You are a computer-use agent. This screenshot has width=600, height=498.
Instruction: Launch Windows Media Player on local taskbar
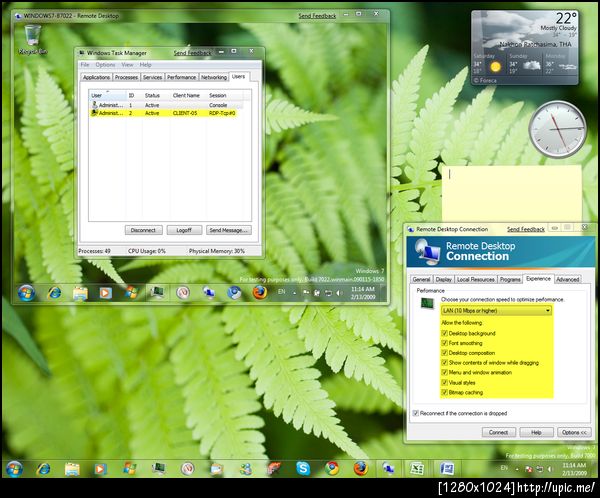pos(100,469)
